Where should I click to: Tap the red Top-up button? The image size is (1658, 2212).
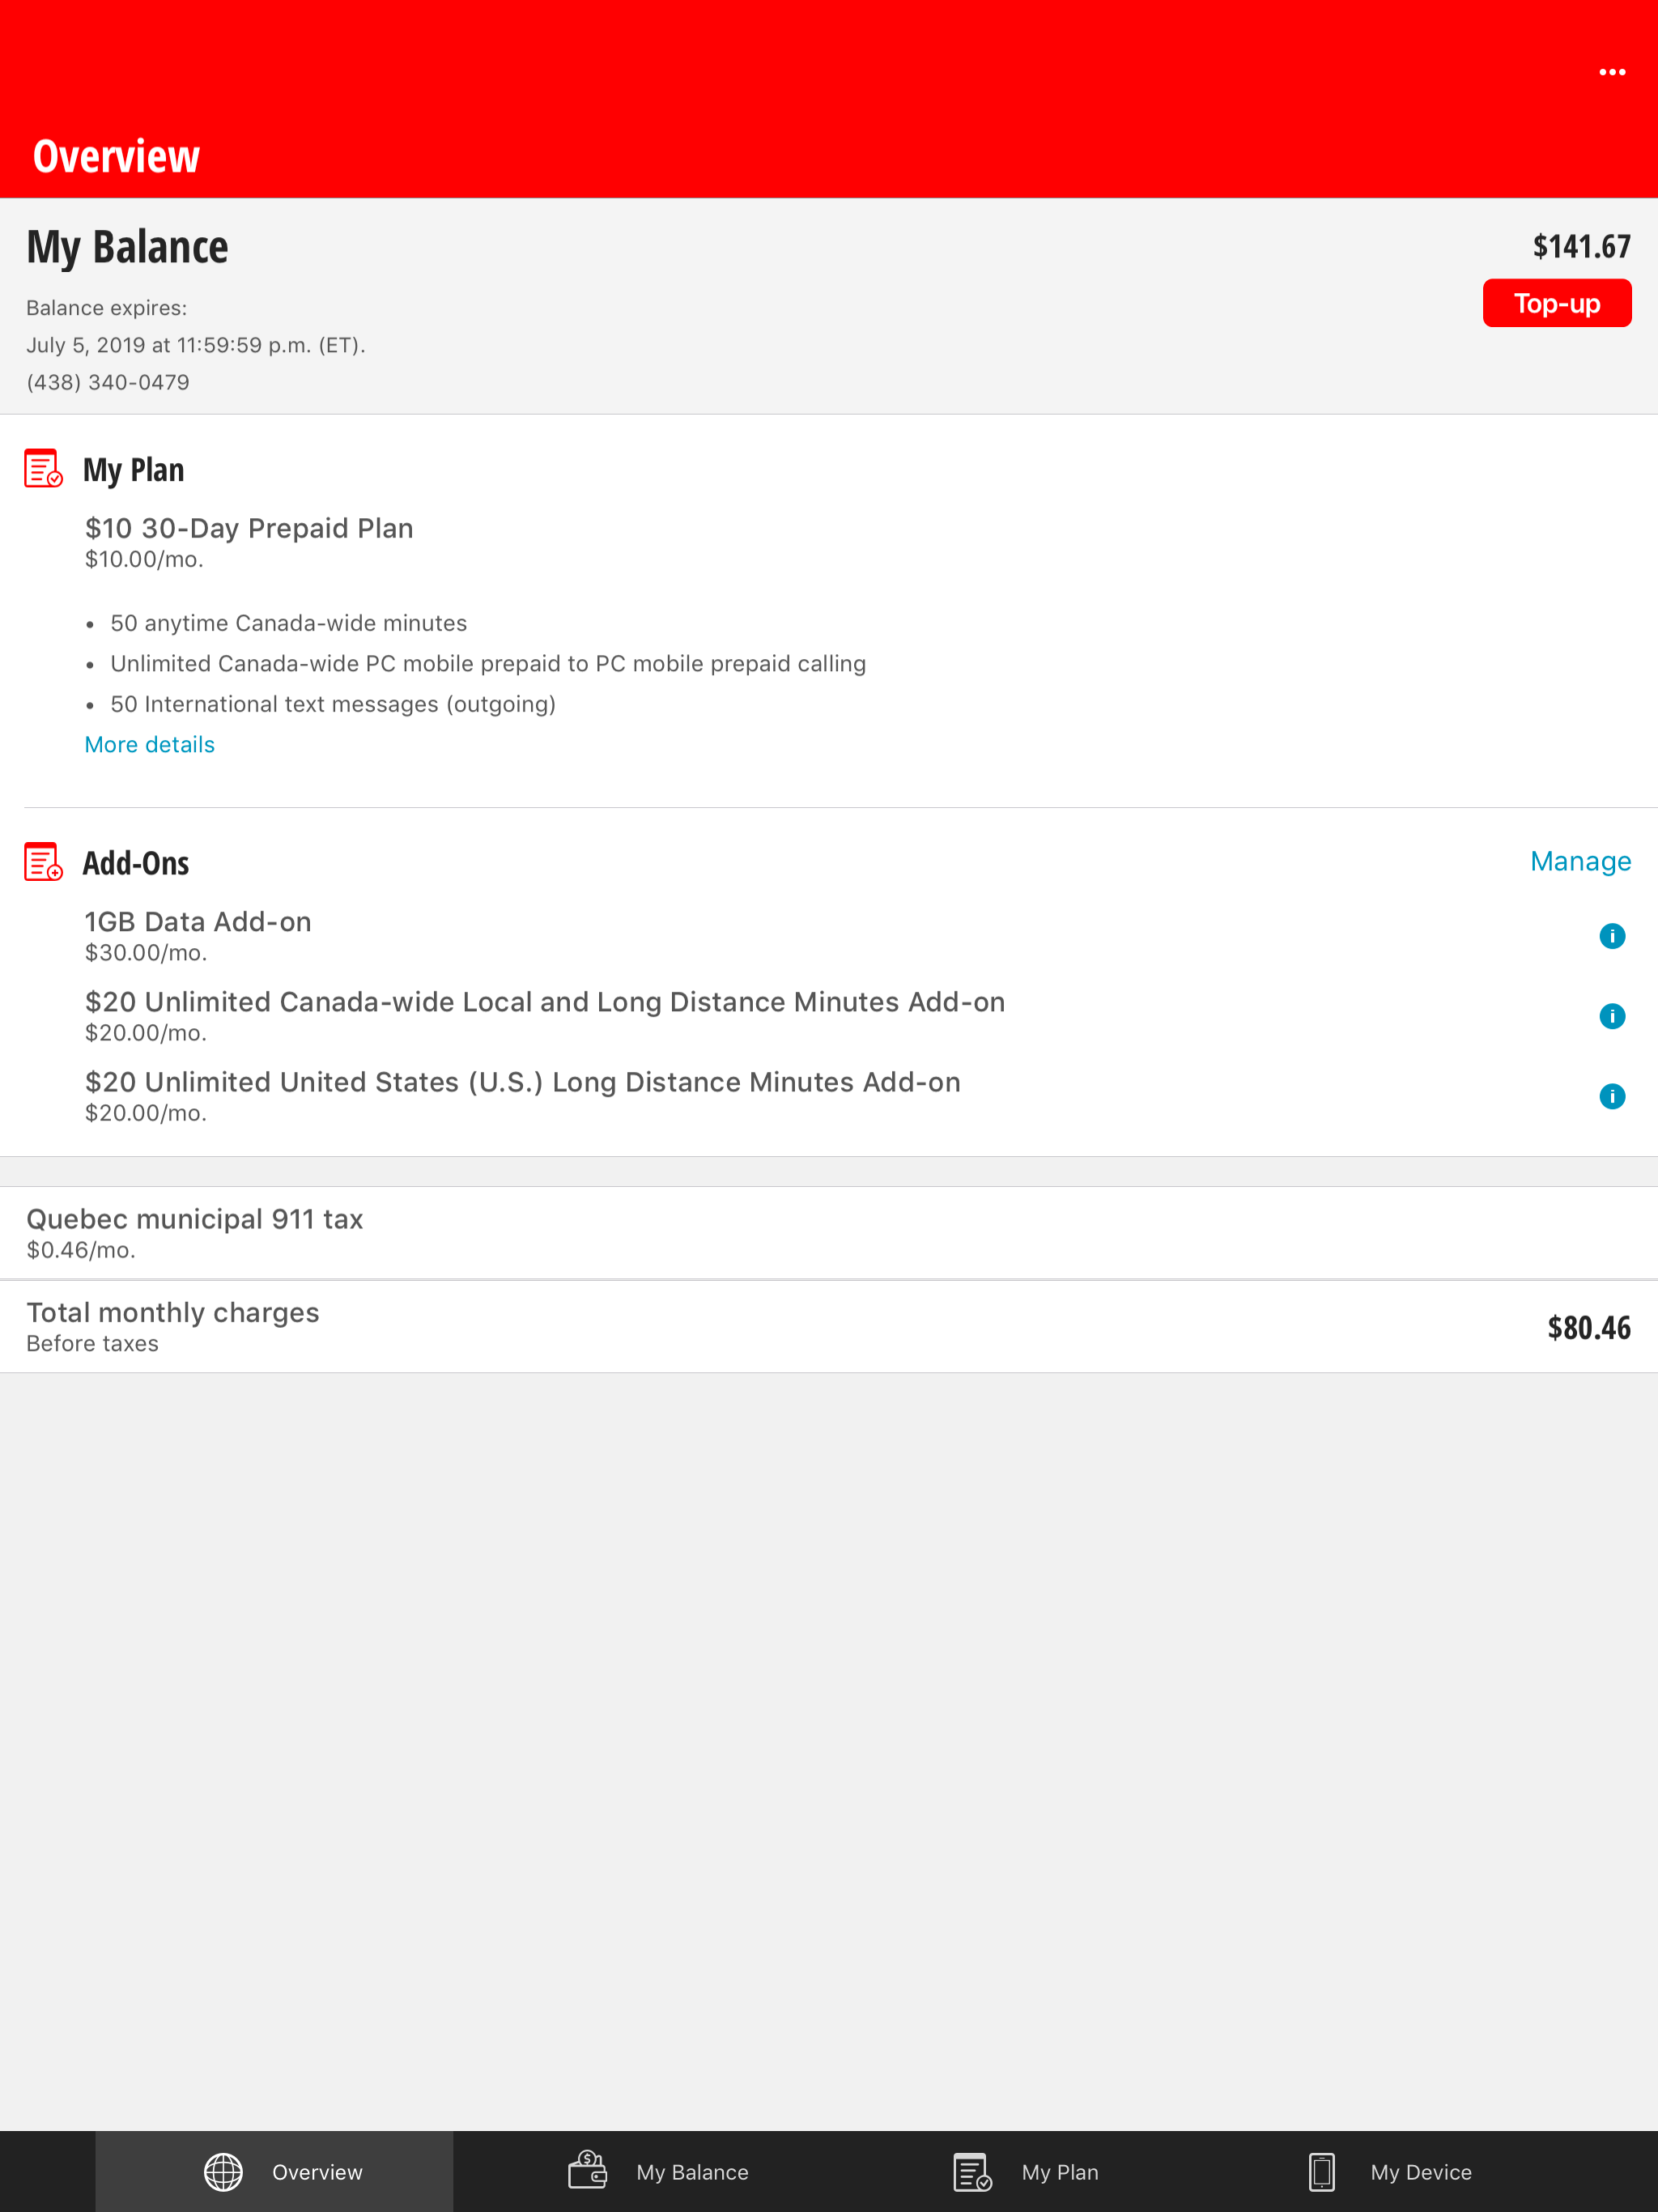click(1557, 303)
